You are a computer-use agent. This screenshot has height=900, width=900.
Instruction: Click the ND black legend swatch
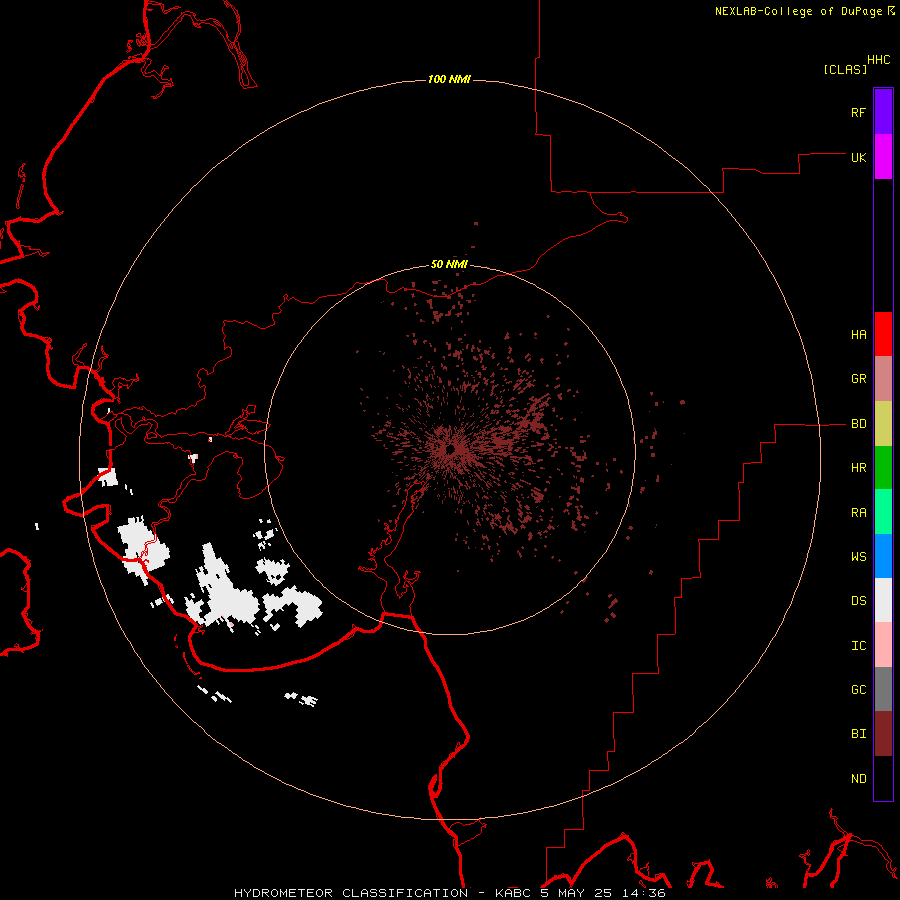pyautogui.click(x=883, y=778)
